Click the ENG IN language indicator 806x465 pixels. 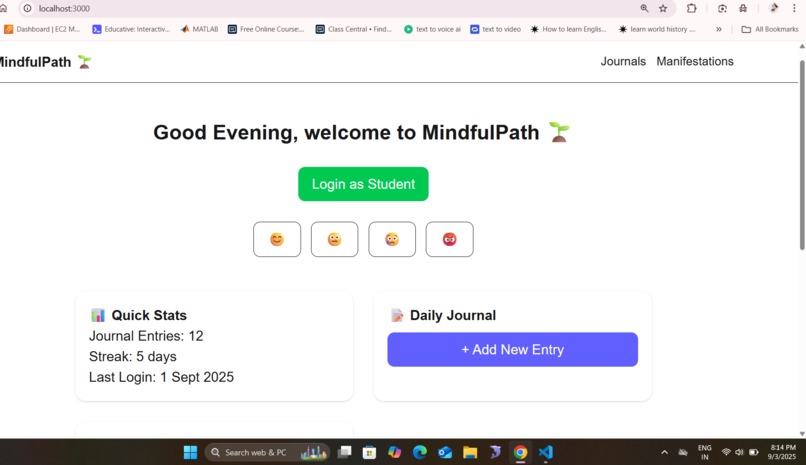[x=705, y=452]
